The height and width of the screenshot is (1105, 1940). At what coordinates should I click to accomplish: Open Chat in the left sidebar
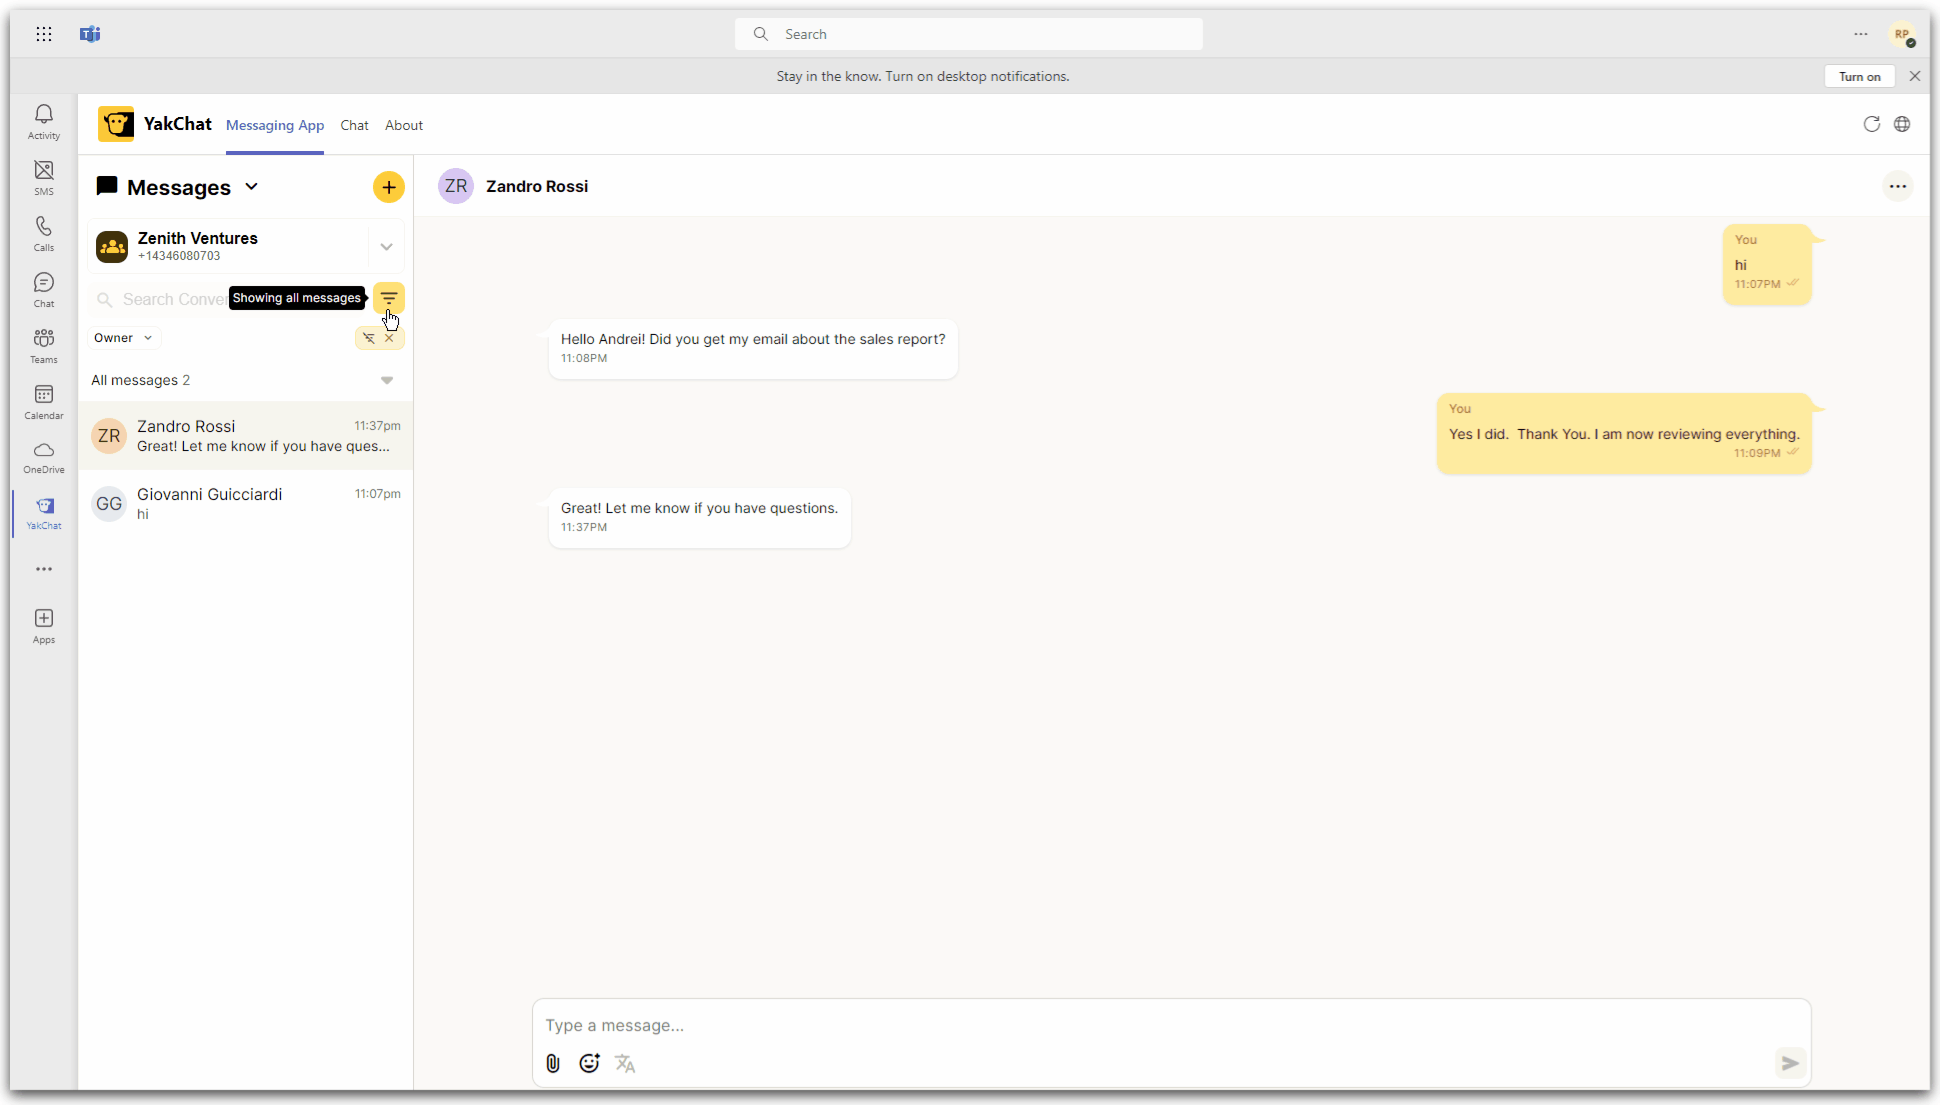pyautogui.click(x=44, y=290)
